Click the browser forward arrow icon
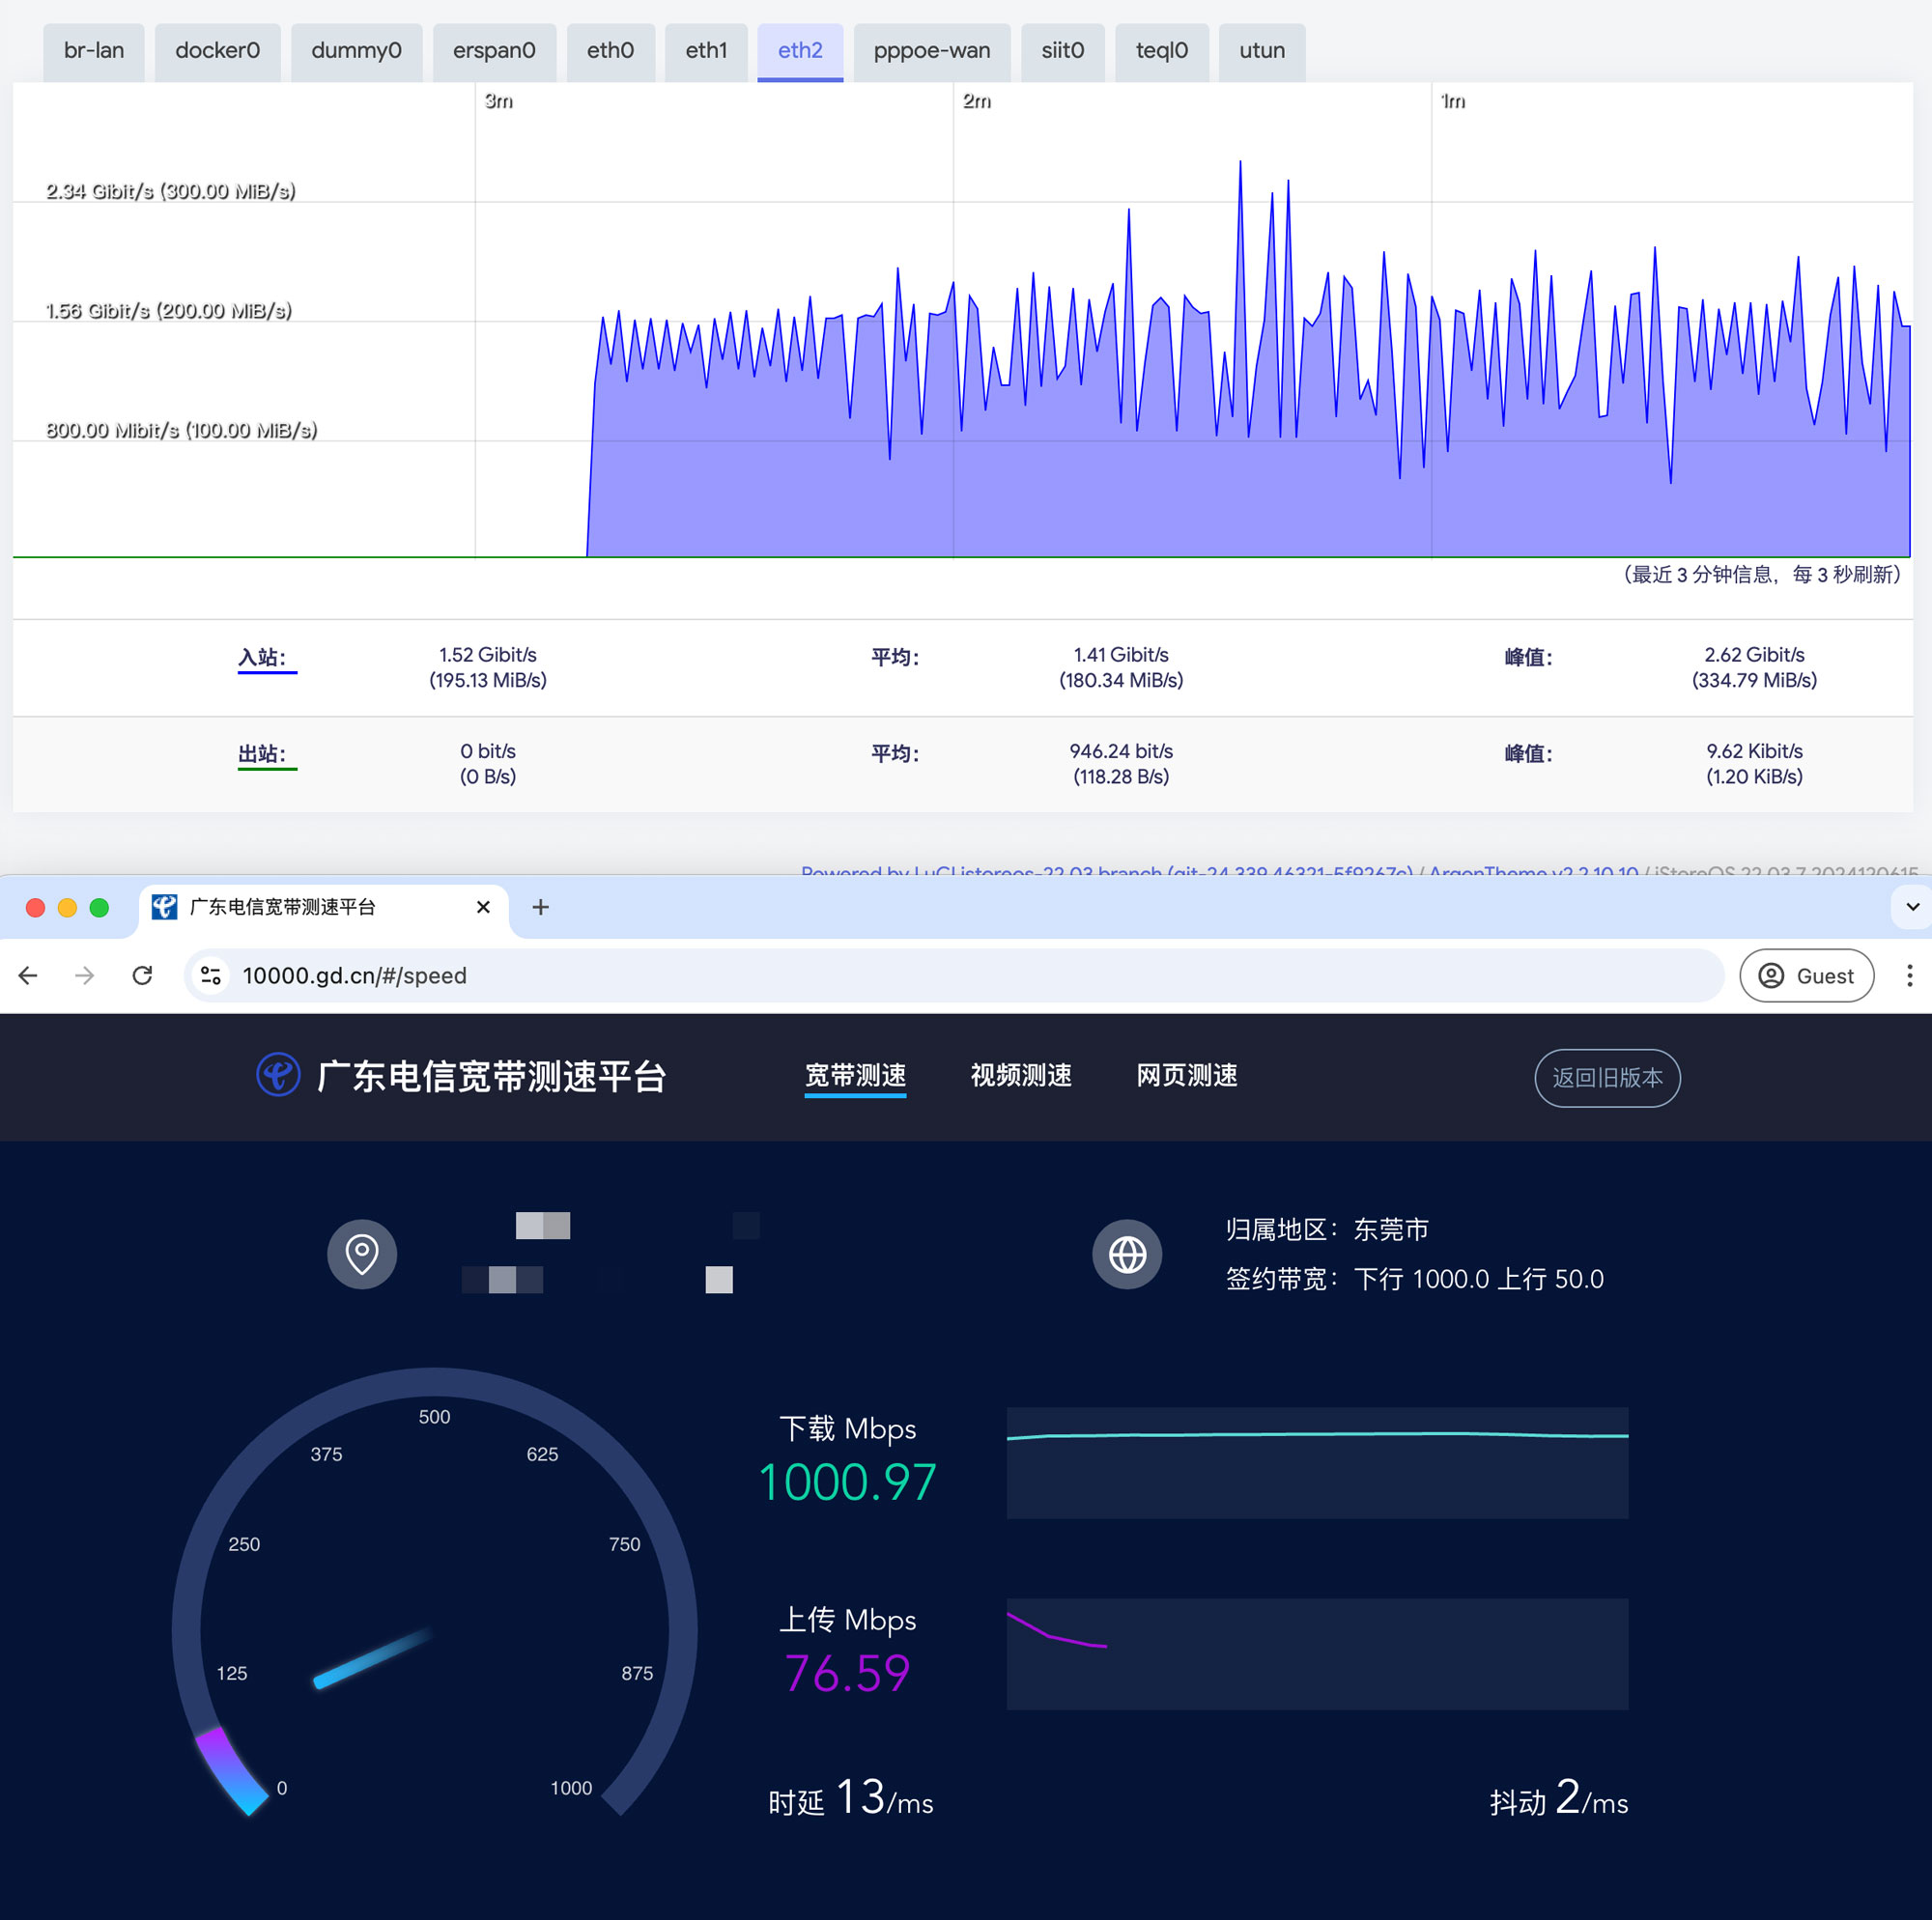The width and height of the screenshot is (1932, 1920). [85, 975]
